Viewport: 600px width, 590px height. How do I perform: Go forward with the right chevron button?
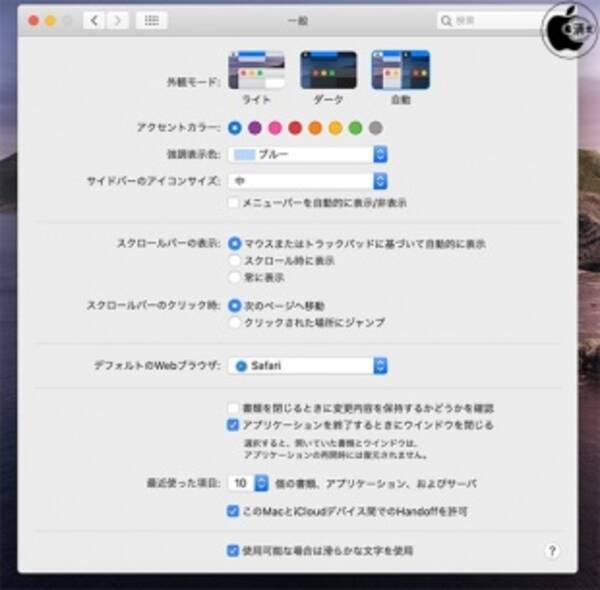(x=117, y=20)
